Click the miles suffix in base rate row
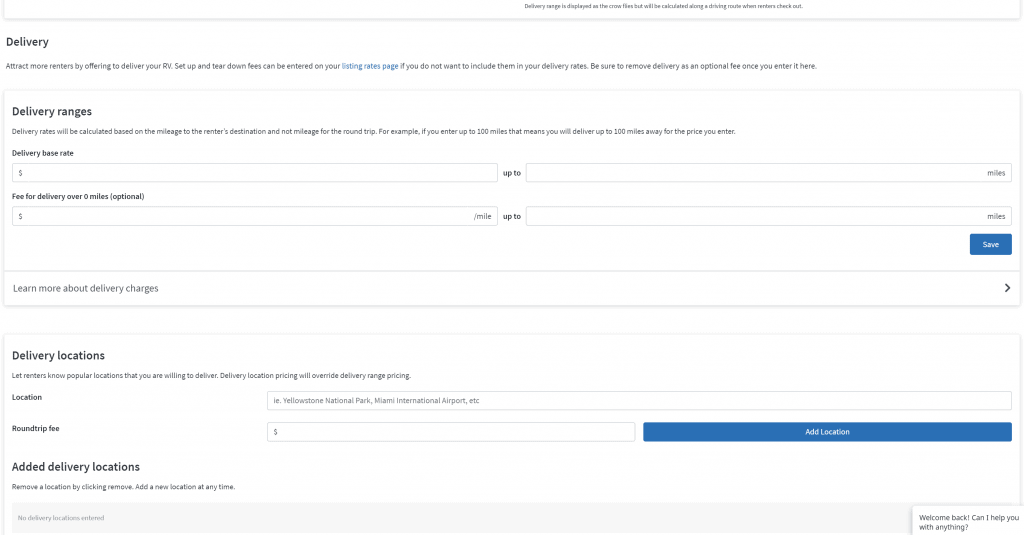 point(996,173)
